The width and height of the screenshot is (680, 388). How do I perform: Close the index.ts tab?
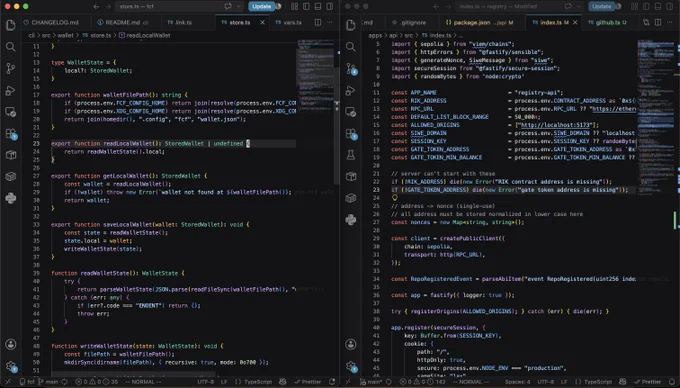(x=575, y=22)
